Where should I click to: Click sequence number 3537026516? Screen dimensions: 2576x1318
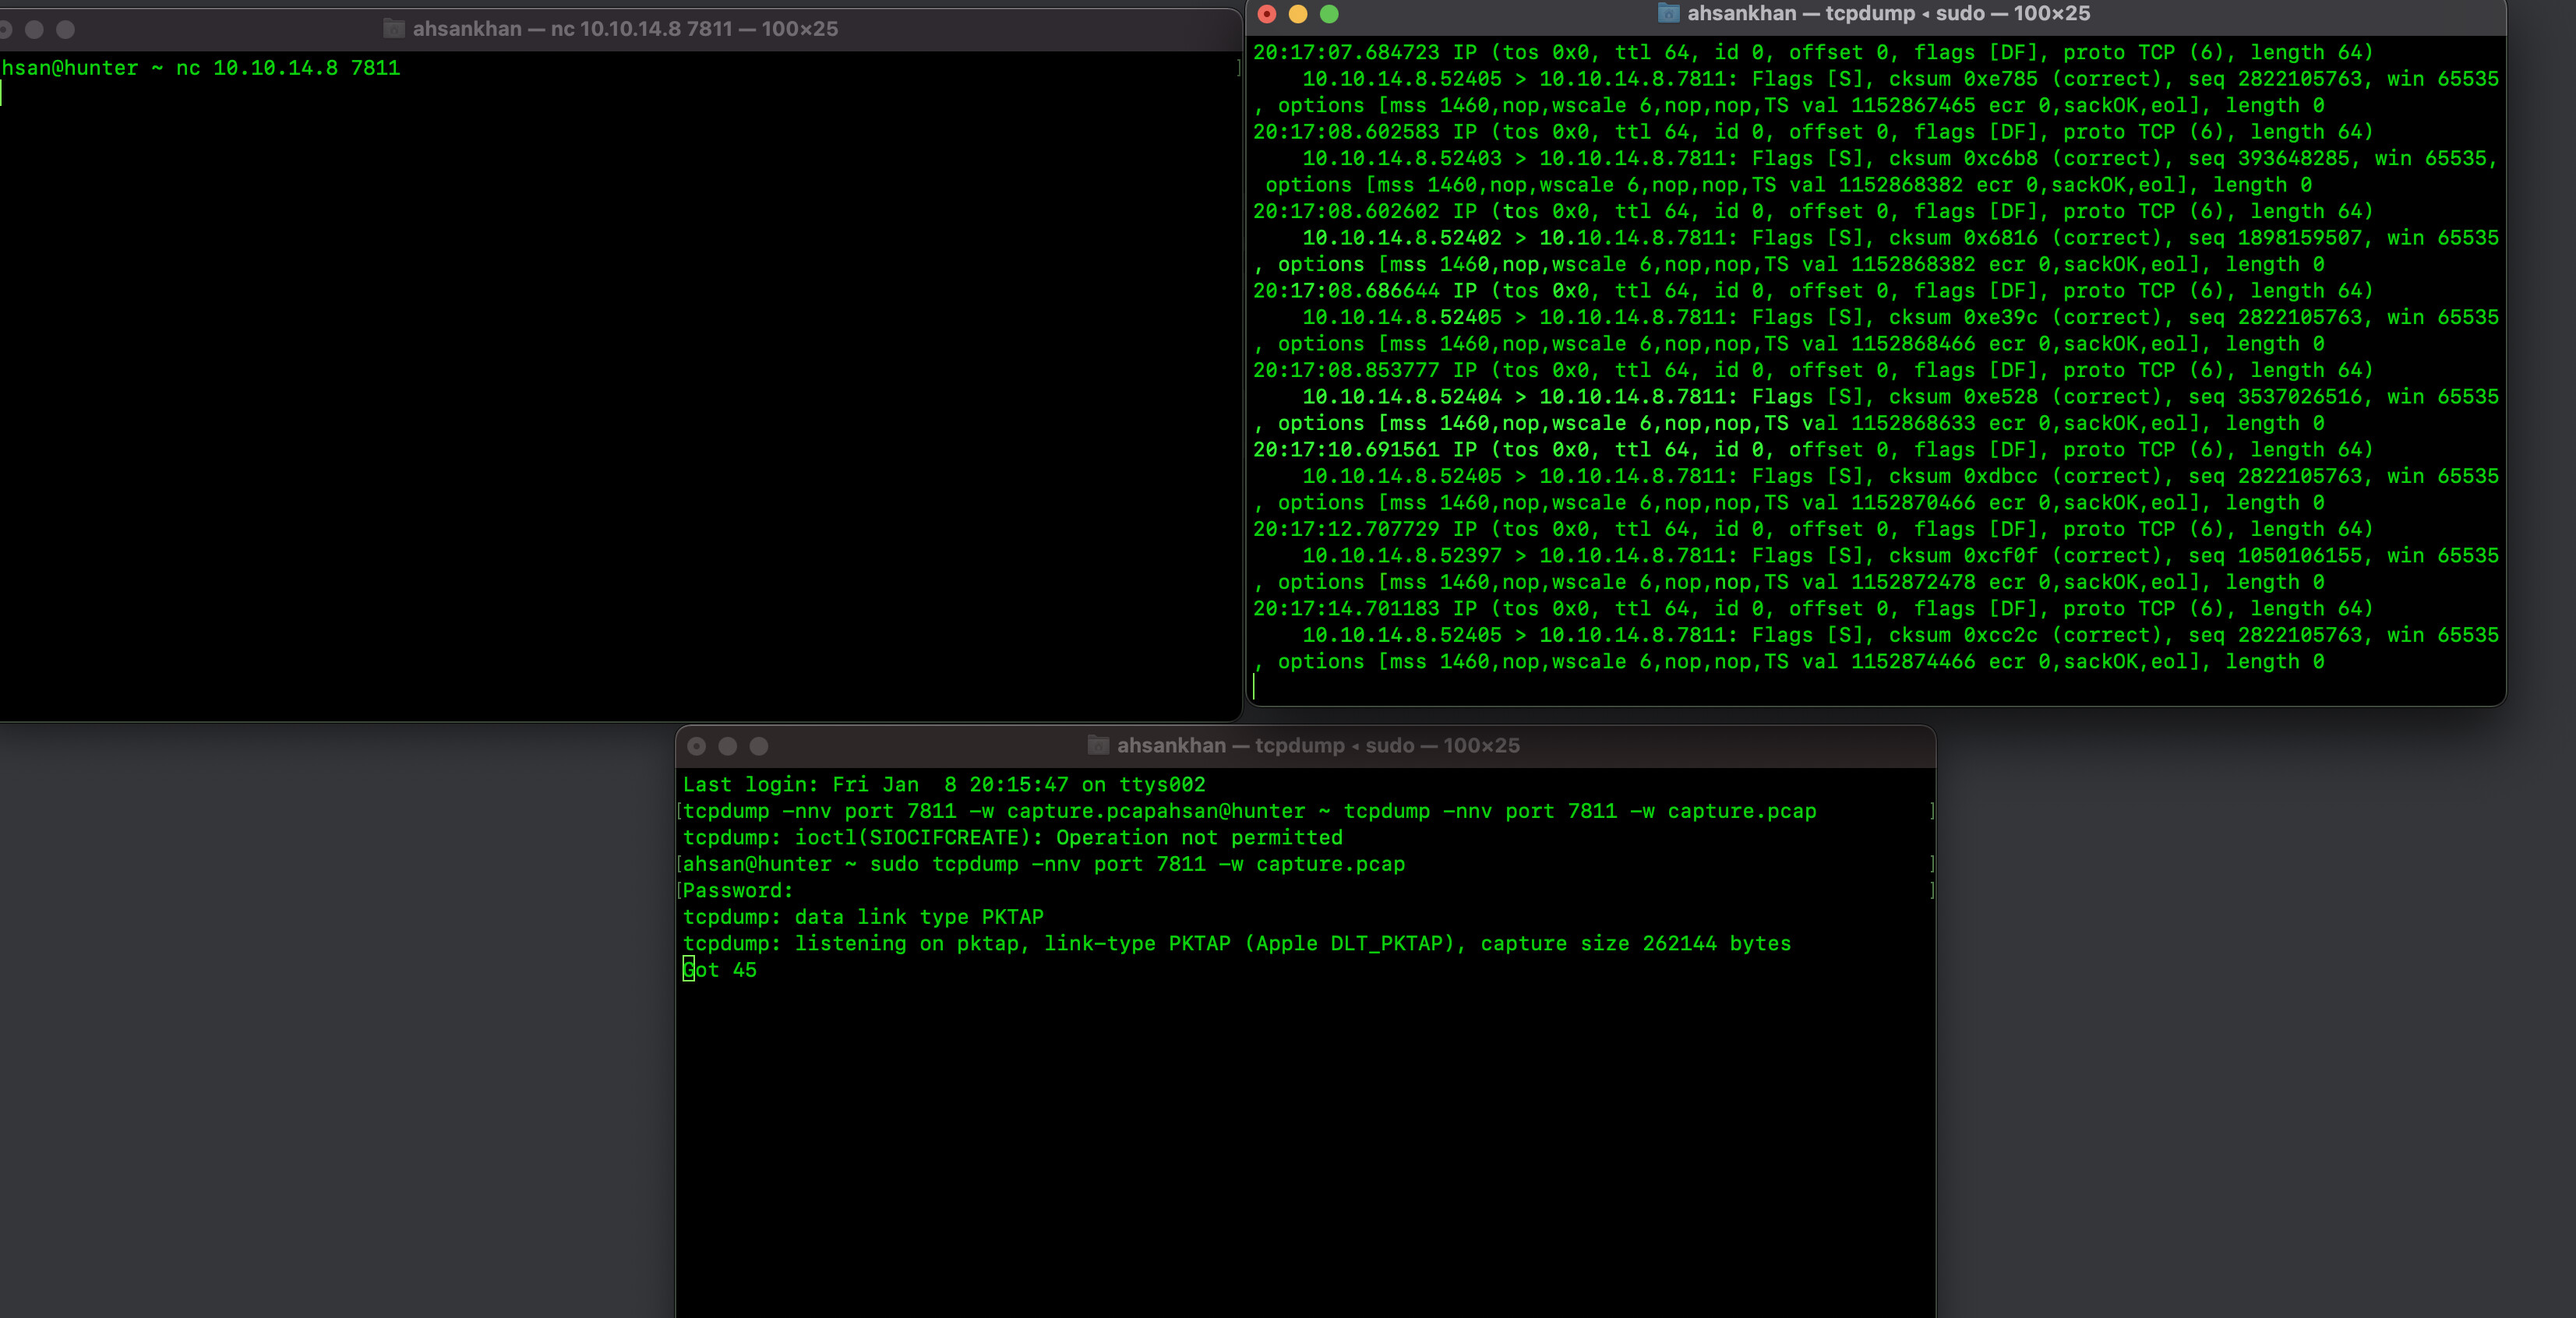2299,397
